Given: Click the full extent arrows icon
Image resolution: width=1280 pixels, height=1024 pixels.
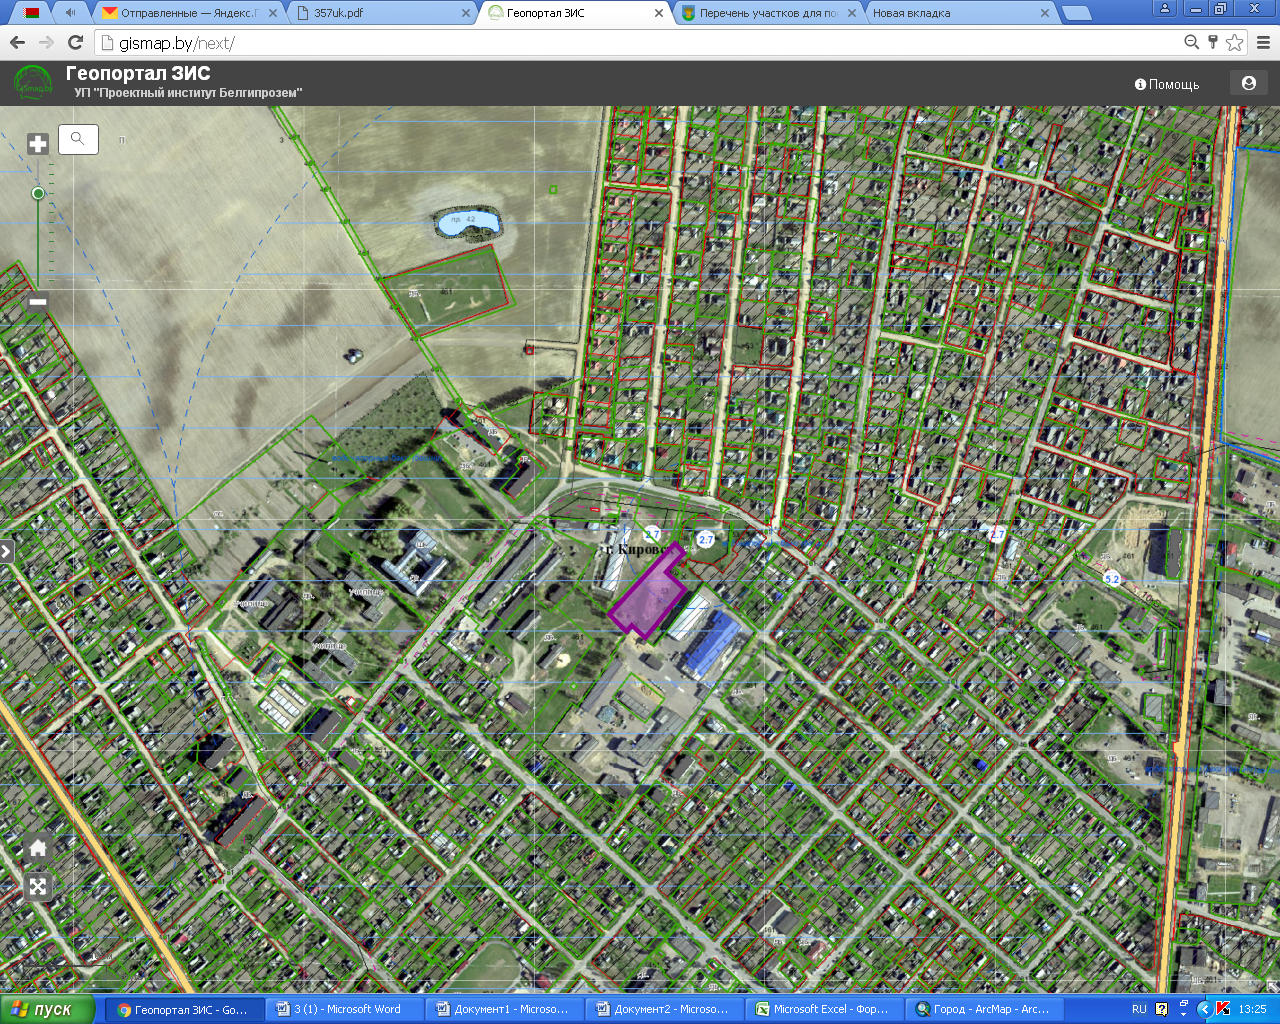Looking at the screenshot, I should tap(38, 886).
